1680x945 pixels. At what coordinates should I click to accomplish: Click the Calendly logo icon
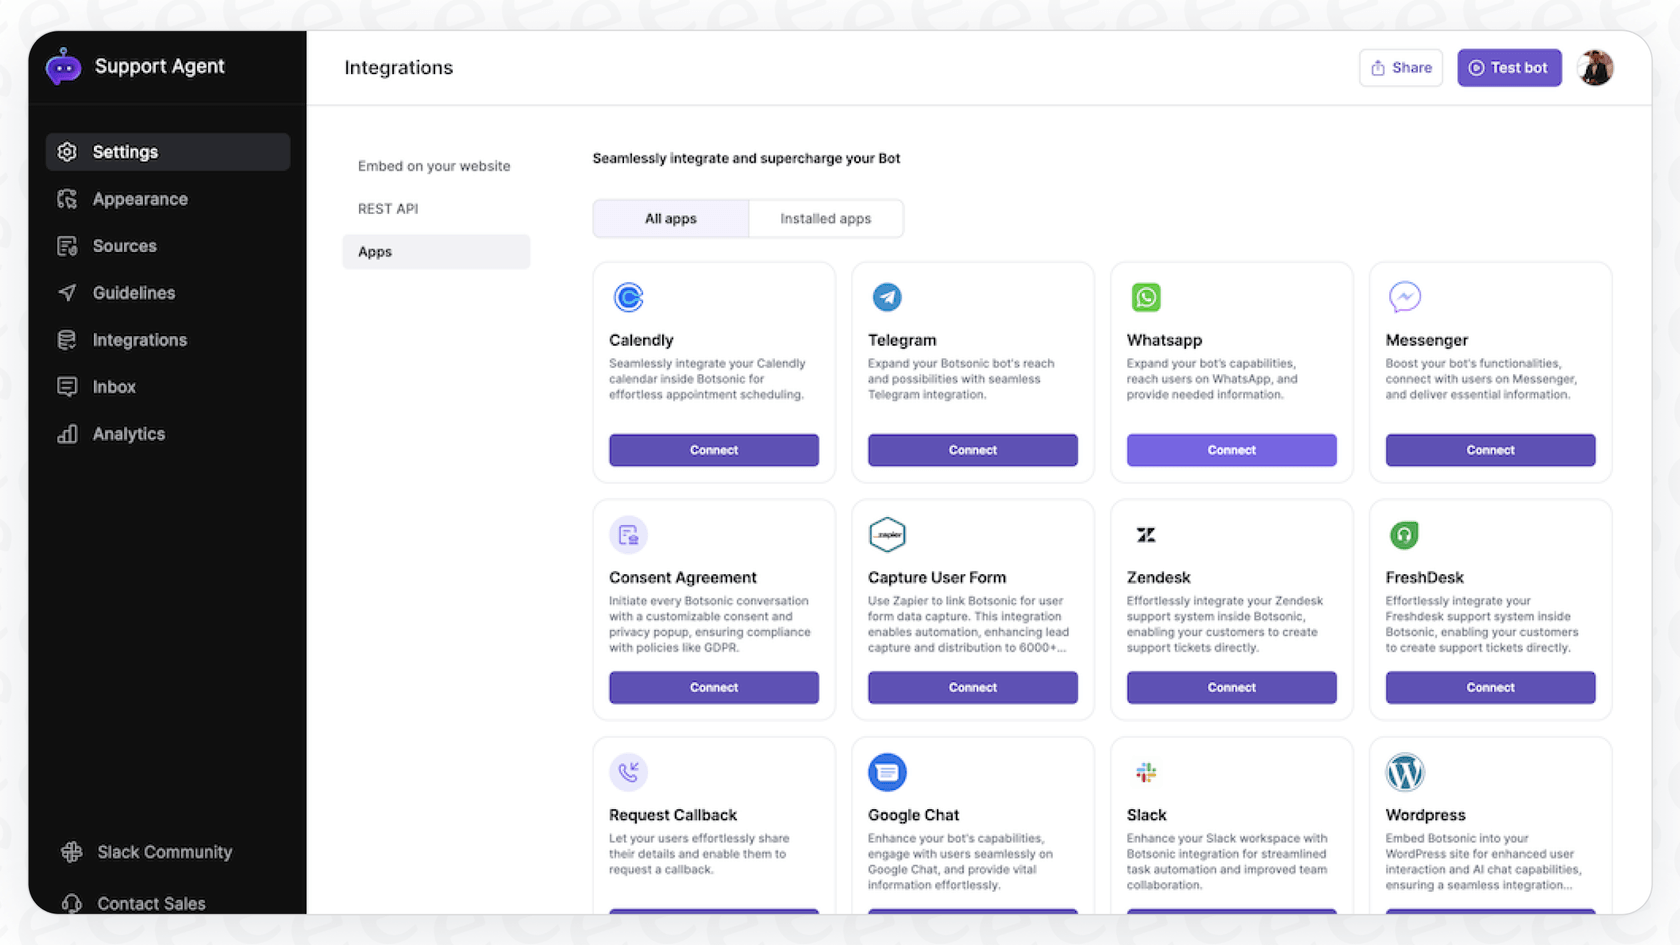coord(628,297)
